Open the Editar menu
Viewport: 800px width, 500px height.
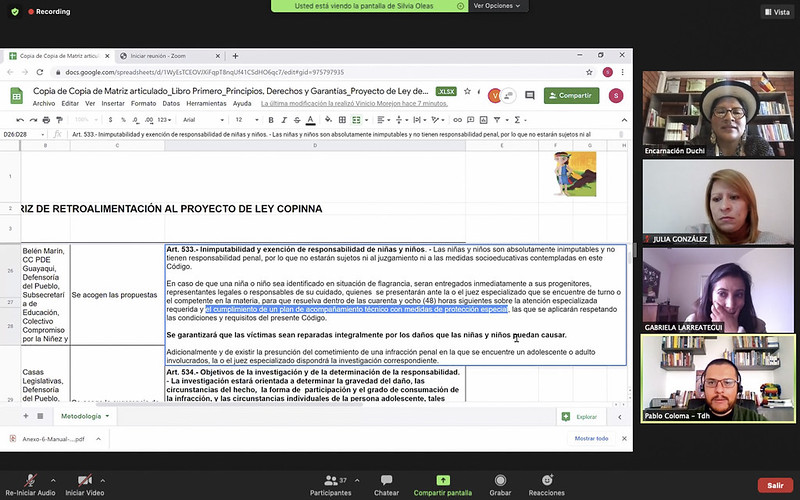click(70, 104)
